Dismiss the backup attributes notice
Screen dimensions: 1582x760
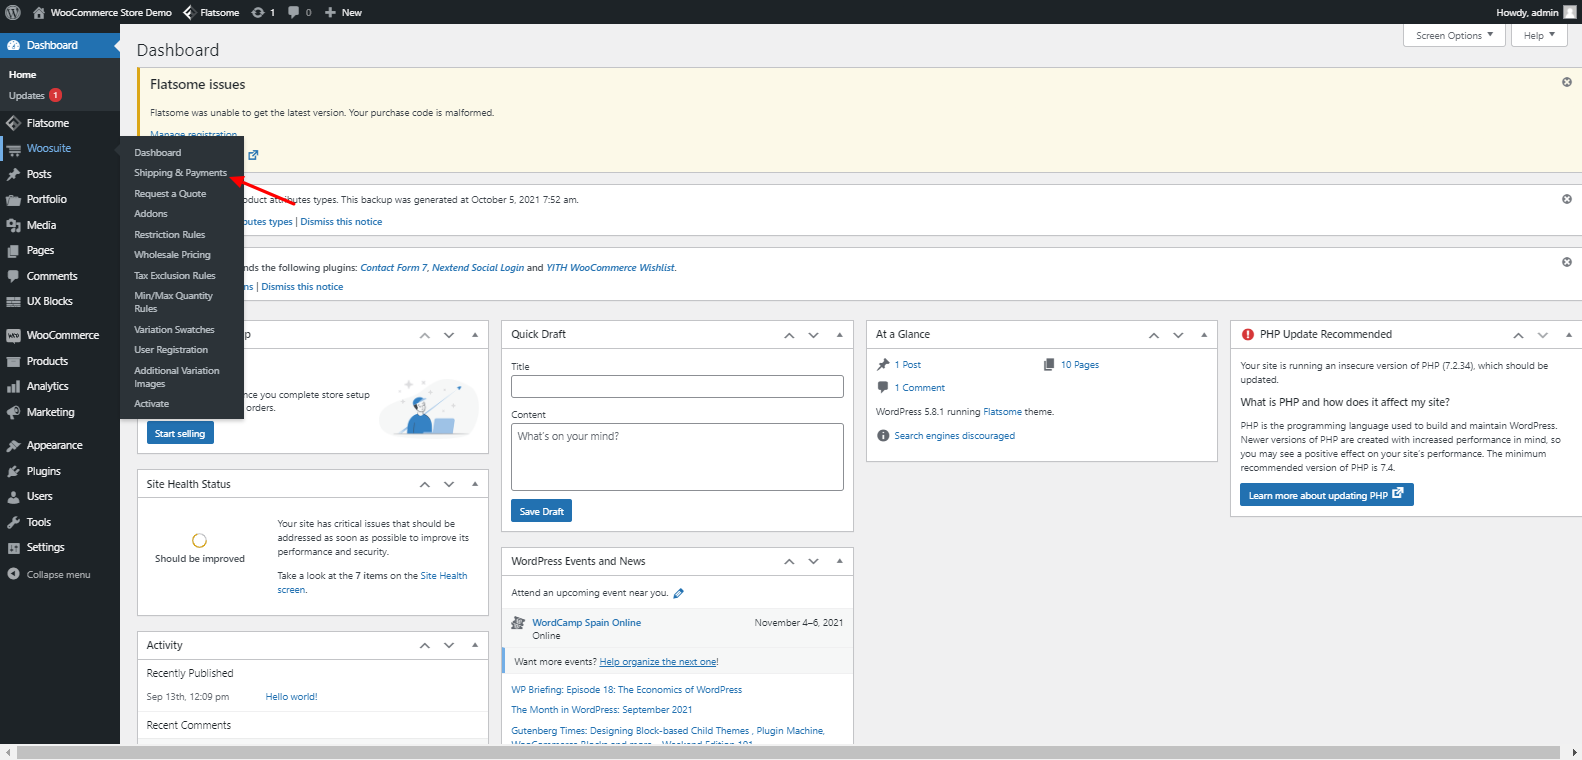coord(1567,199)
